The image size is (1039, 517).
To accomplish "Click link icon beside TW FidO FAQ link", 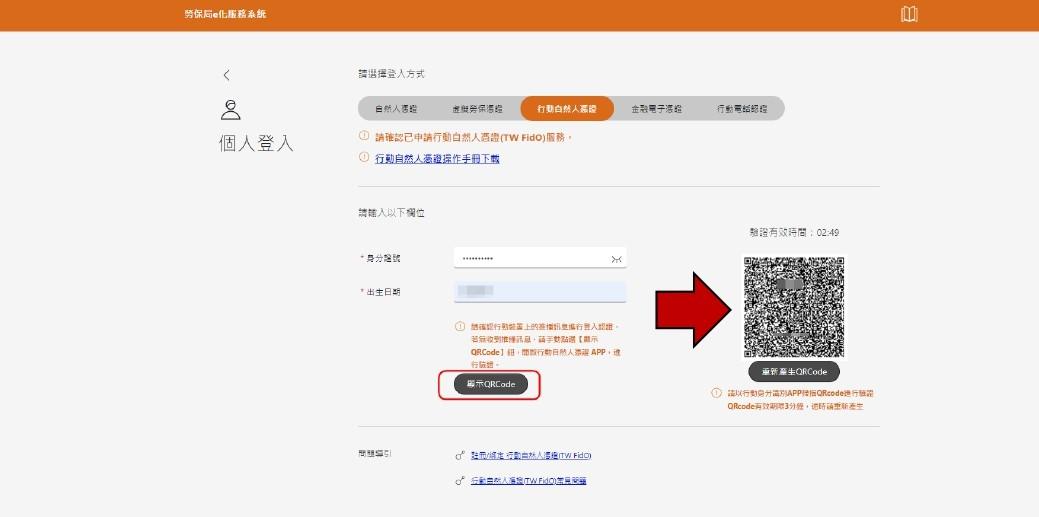I will tap(460, 481).
